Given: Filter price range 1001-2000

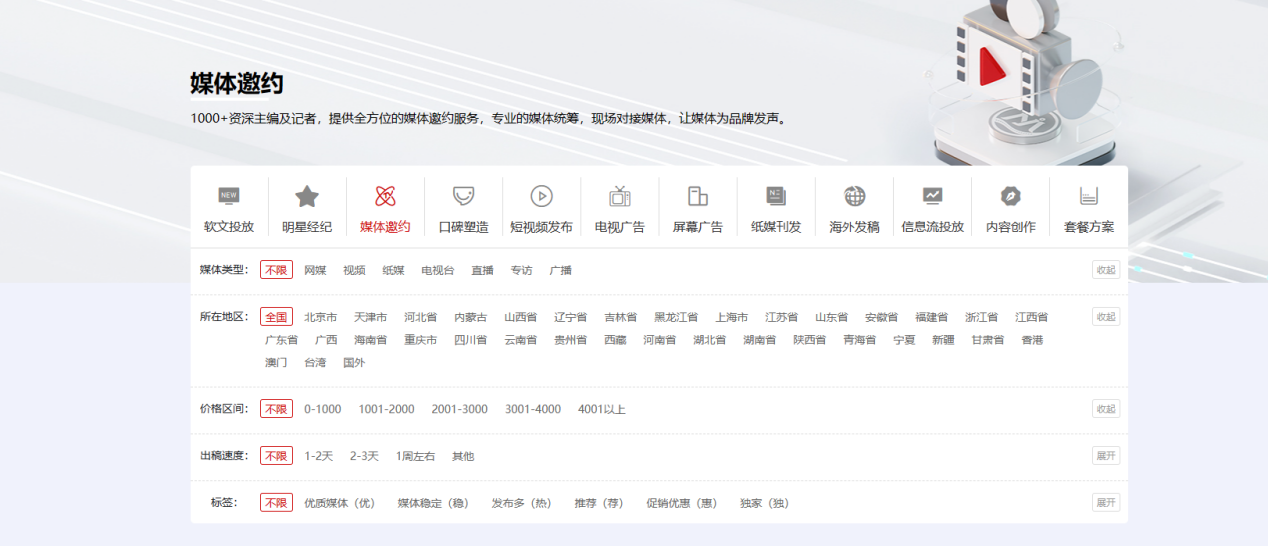Looking at the screenshot, I should point(386,409).
